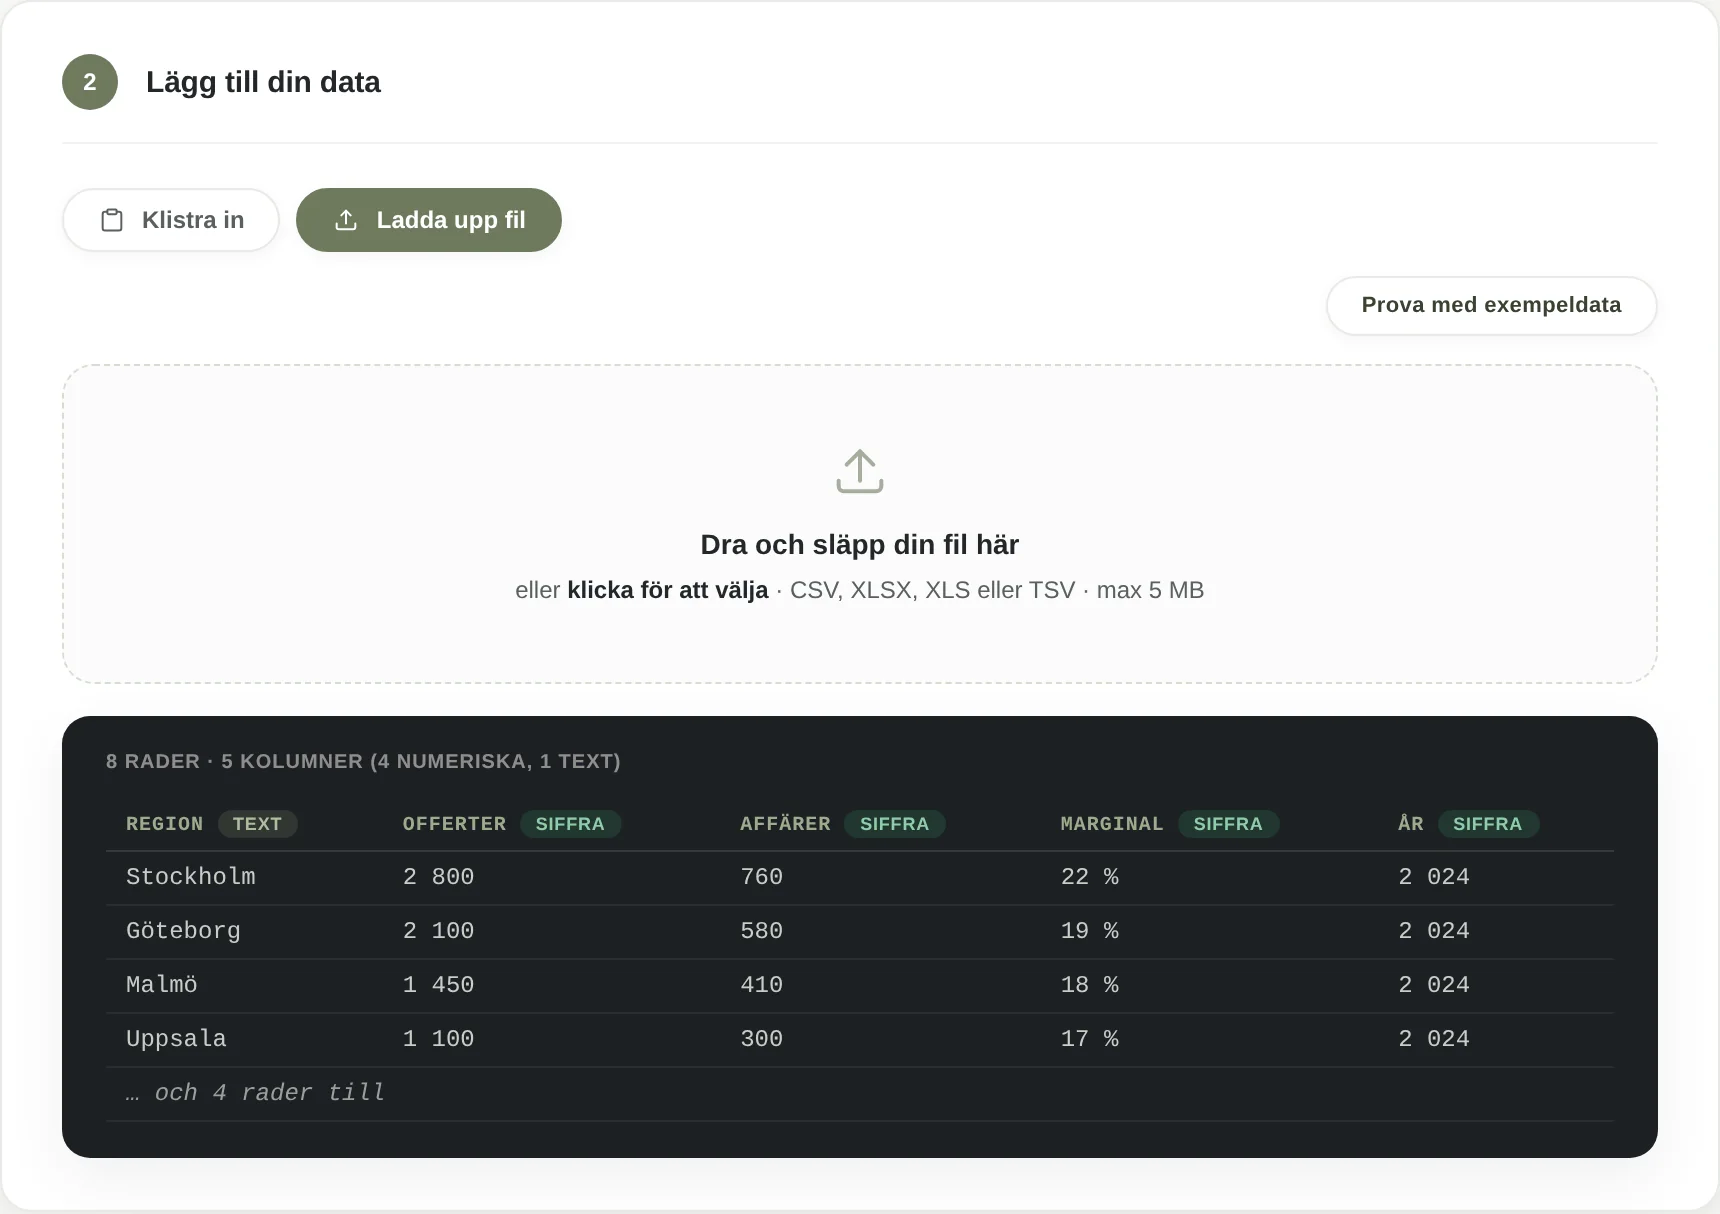Click the Uppsala offerter value 1 100
This screenshot has height=1214, width=1720.
(438, 1039)
